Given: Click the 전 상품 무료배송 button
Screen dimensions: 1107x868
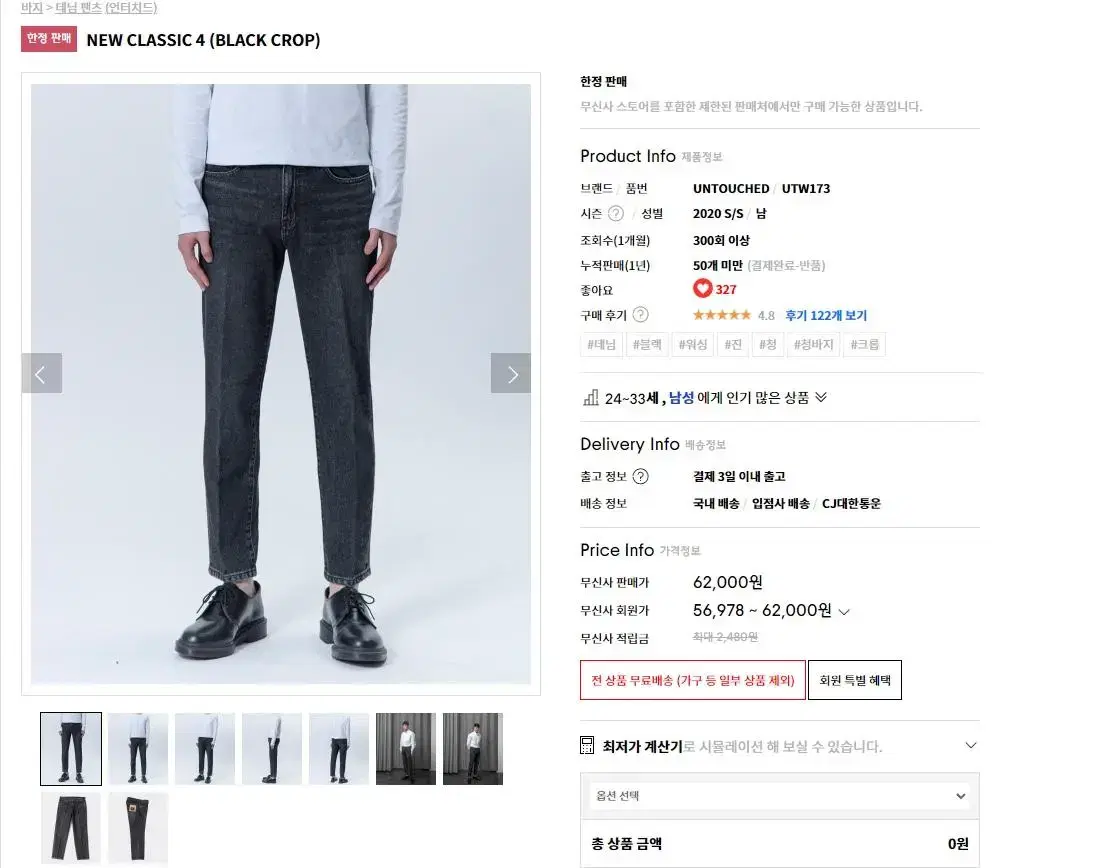Looking at the screenshot, I should point(693,680).
